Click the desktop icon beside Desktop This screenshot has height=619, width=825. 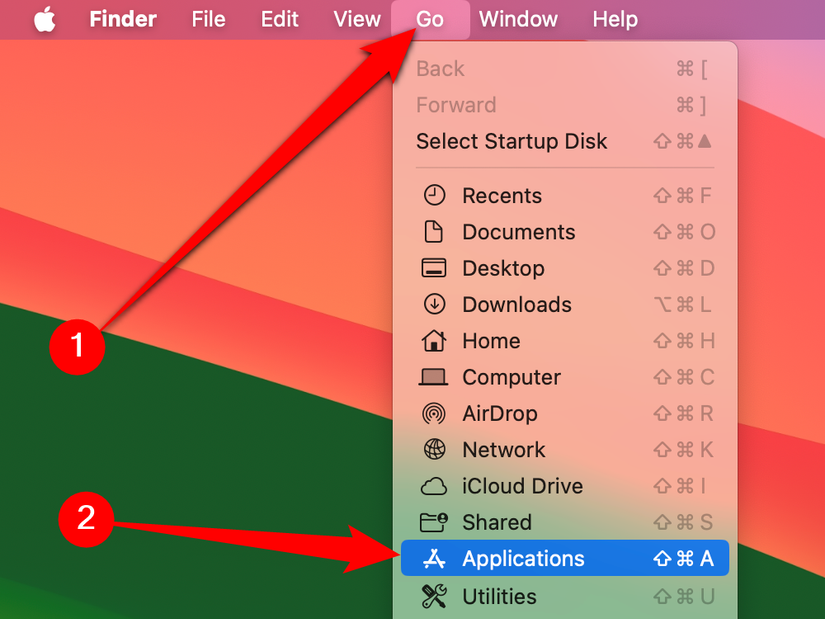[434, 268]
